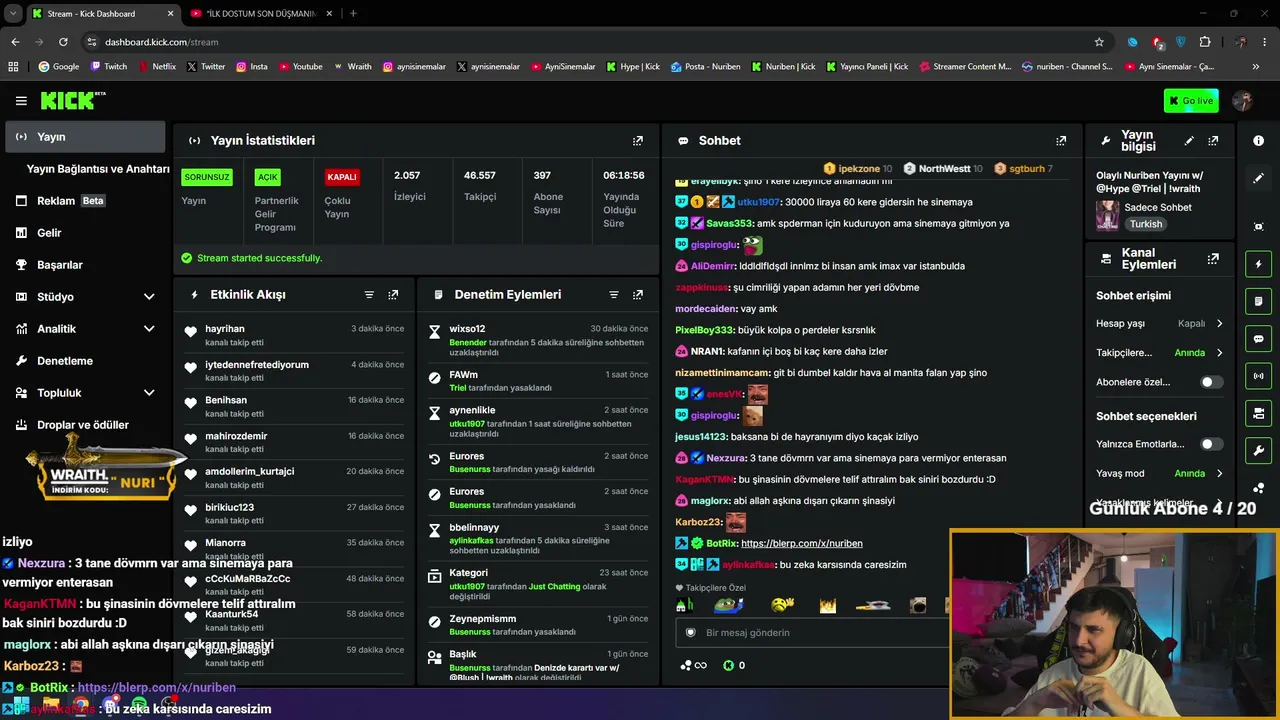This screenshot has width=1280, height=720.
Task: Pop out the Kanal Eylemleri panel
Action: click(x=1213, y=259)
